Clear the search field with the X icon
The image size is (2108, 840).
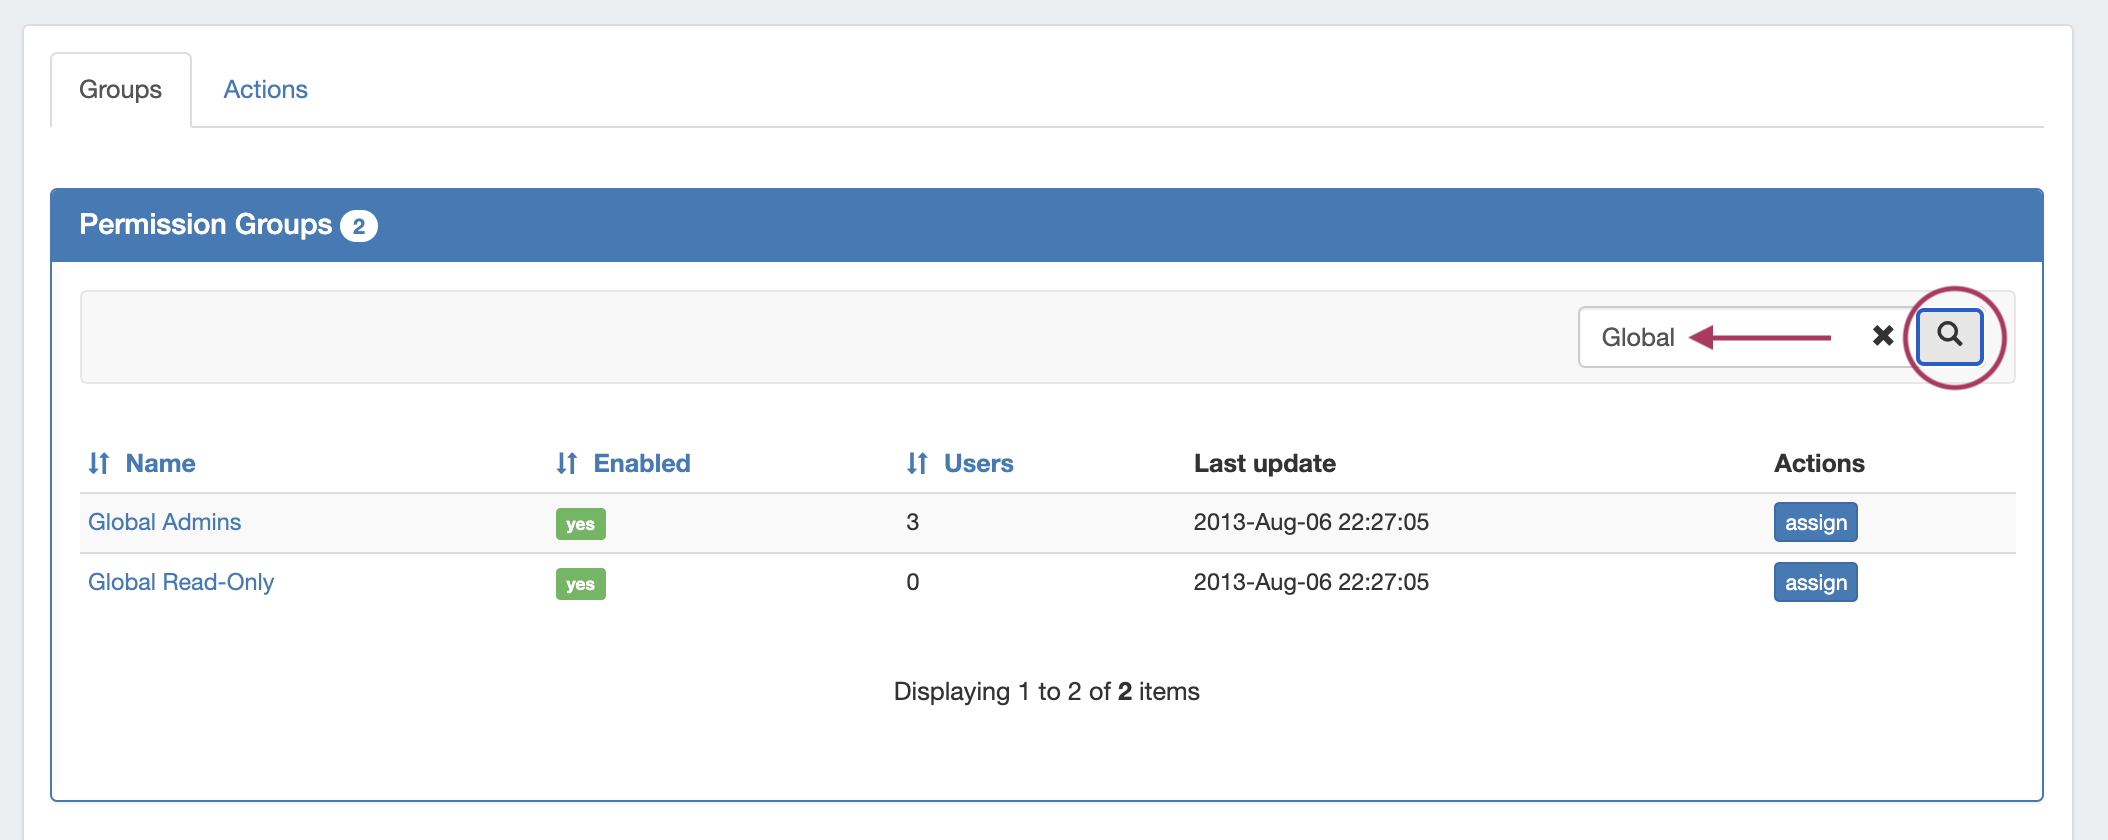pyautogui.click(x=1882, y=336)
